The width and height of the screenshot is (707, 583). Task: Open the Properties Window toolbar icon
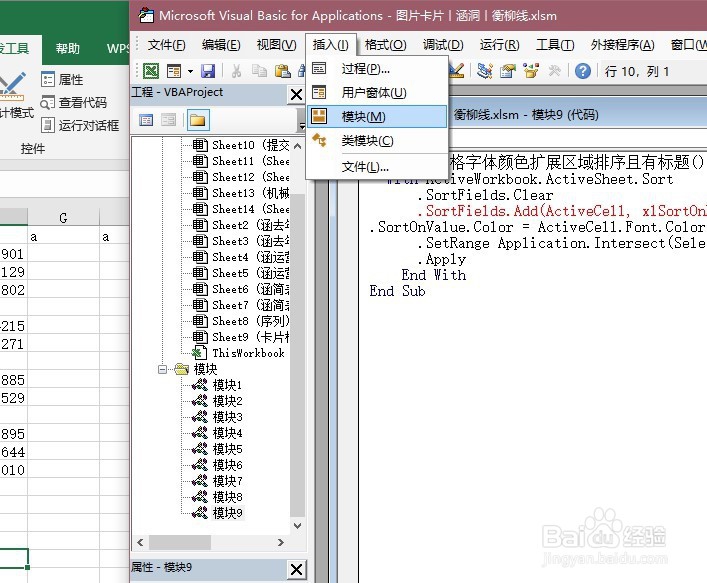tap(508, 71)
